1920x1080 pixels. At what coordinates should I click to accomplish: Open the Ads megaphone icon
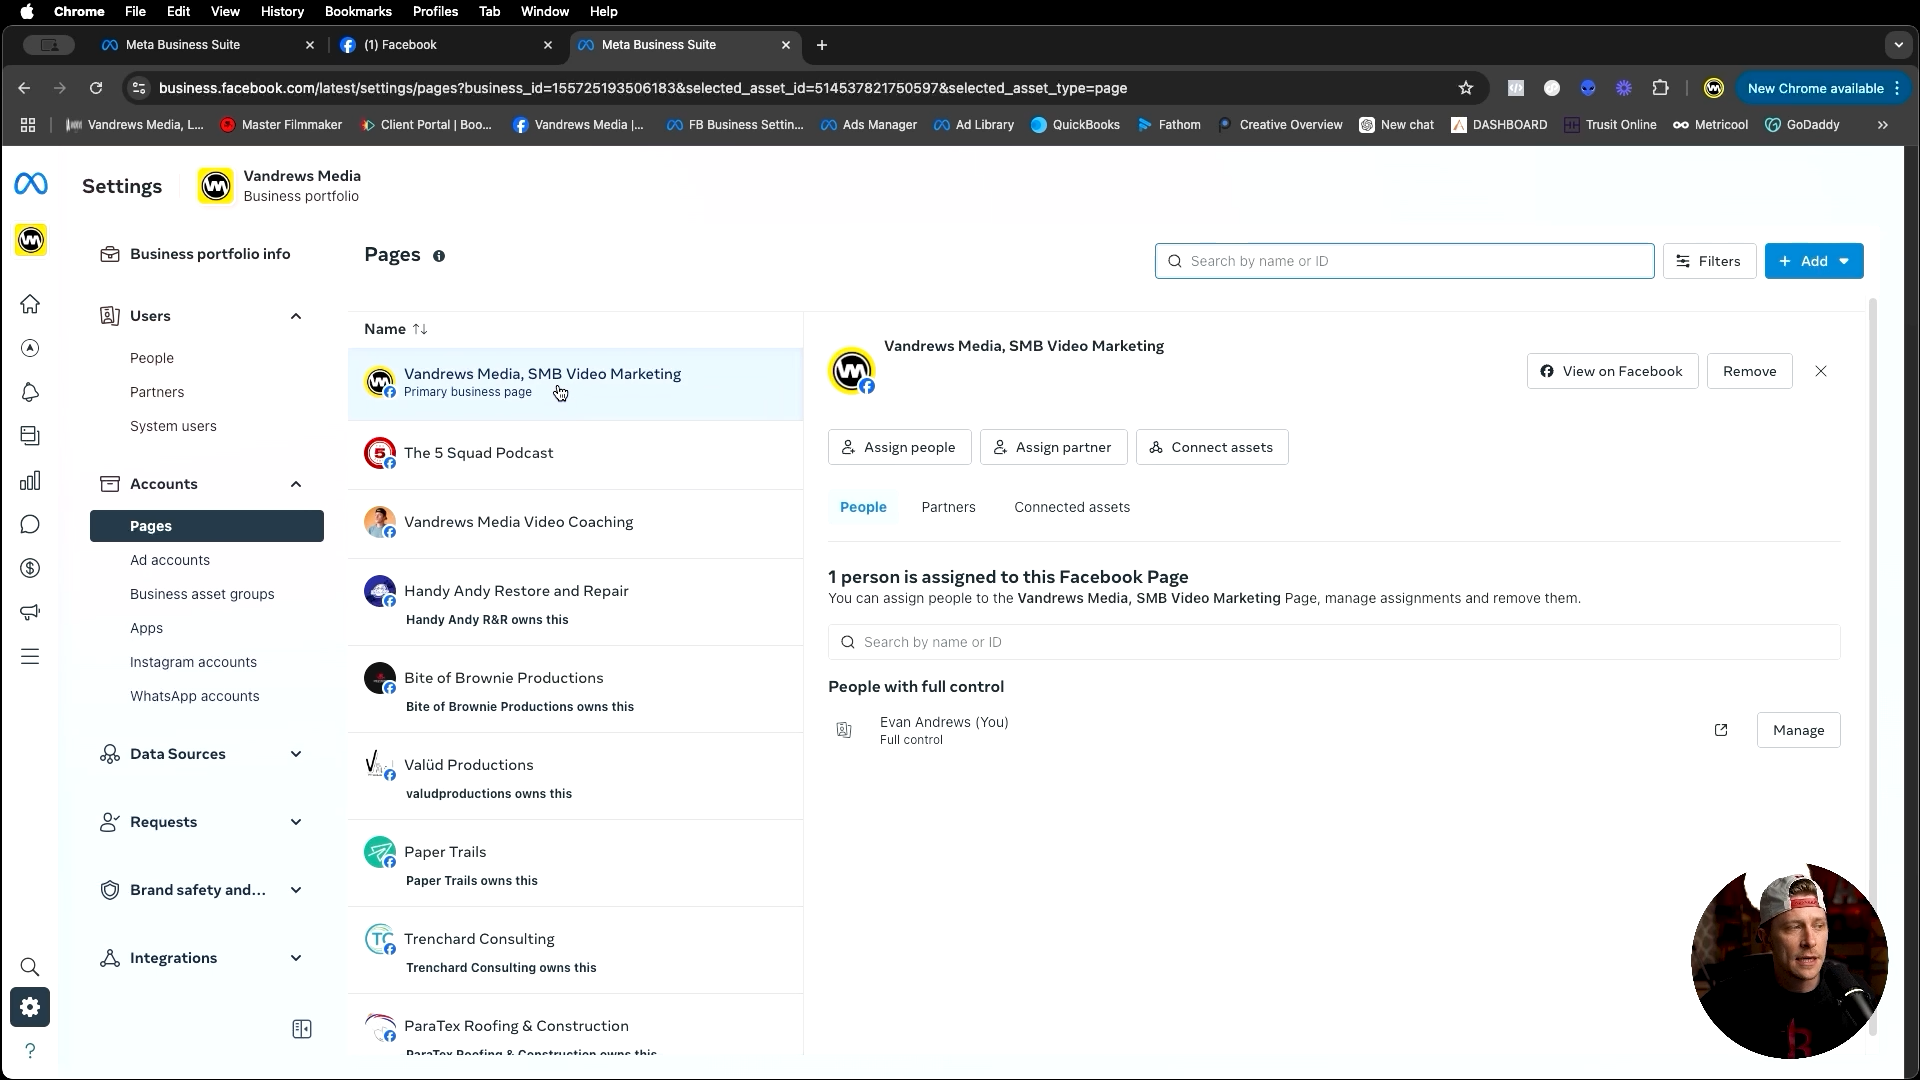30,613
